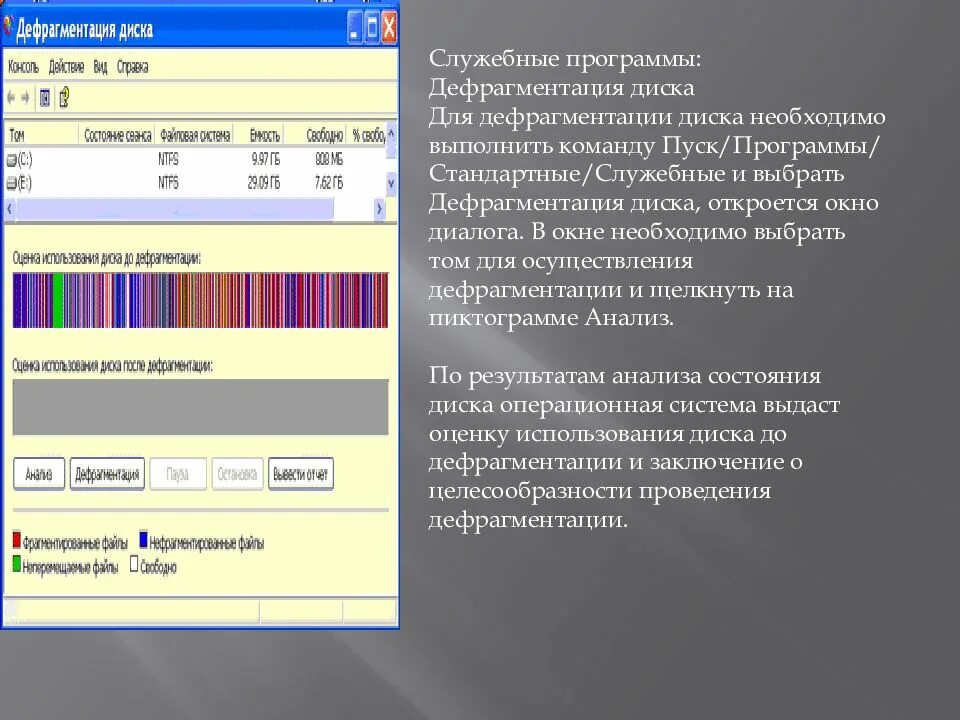Click the Back navigation arrow icon

coord(10,98)
